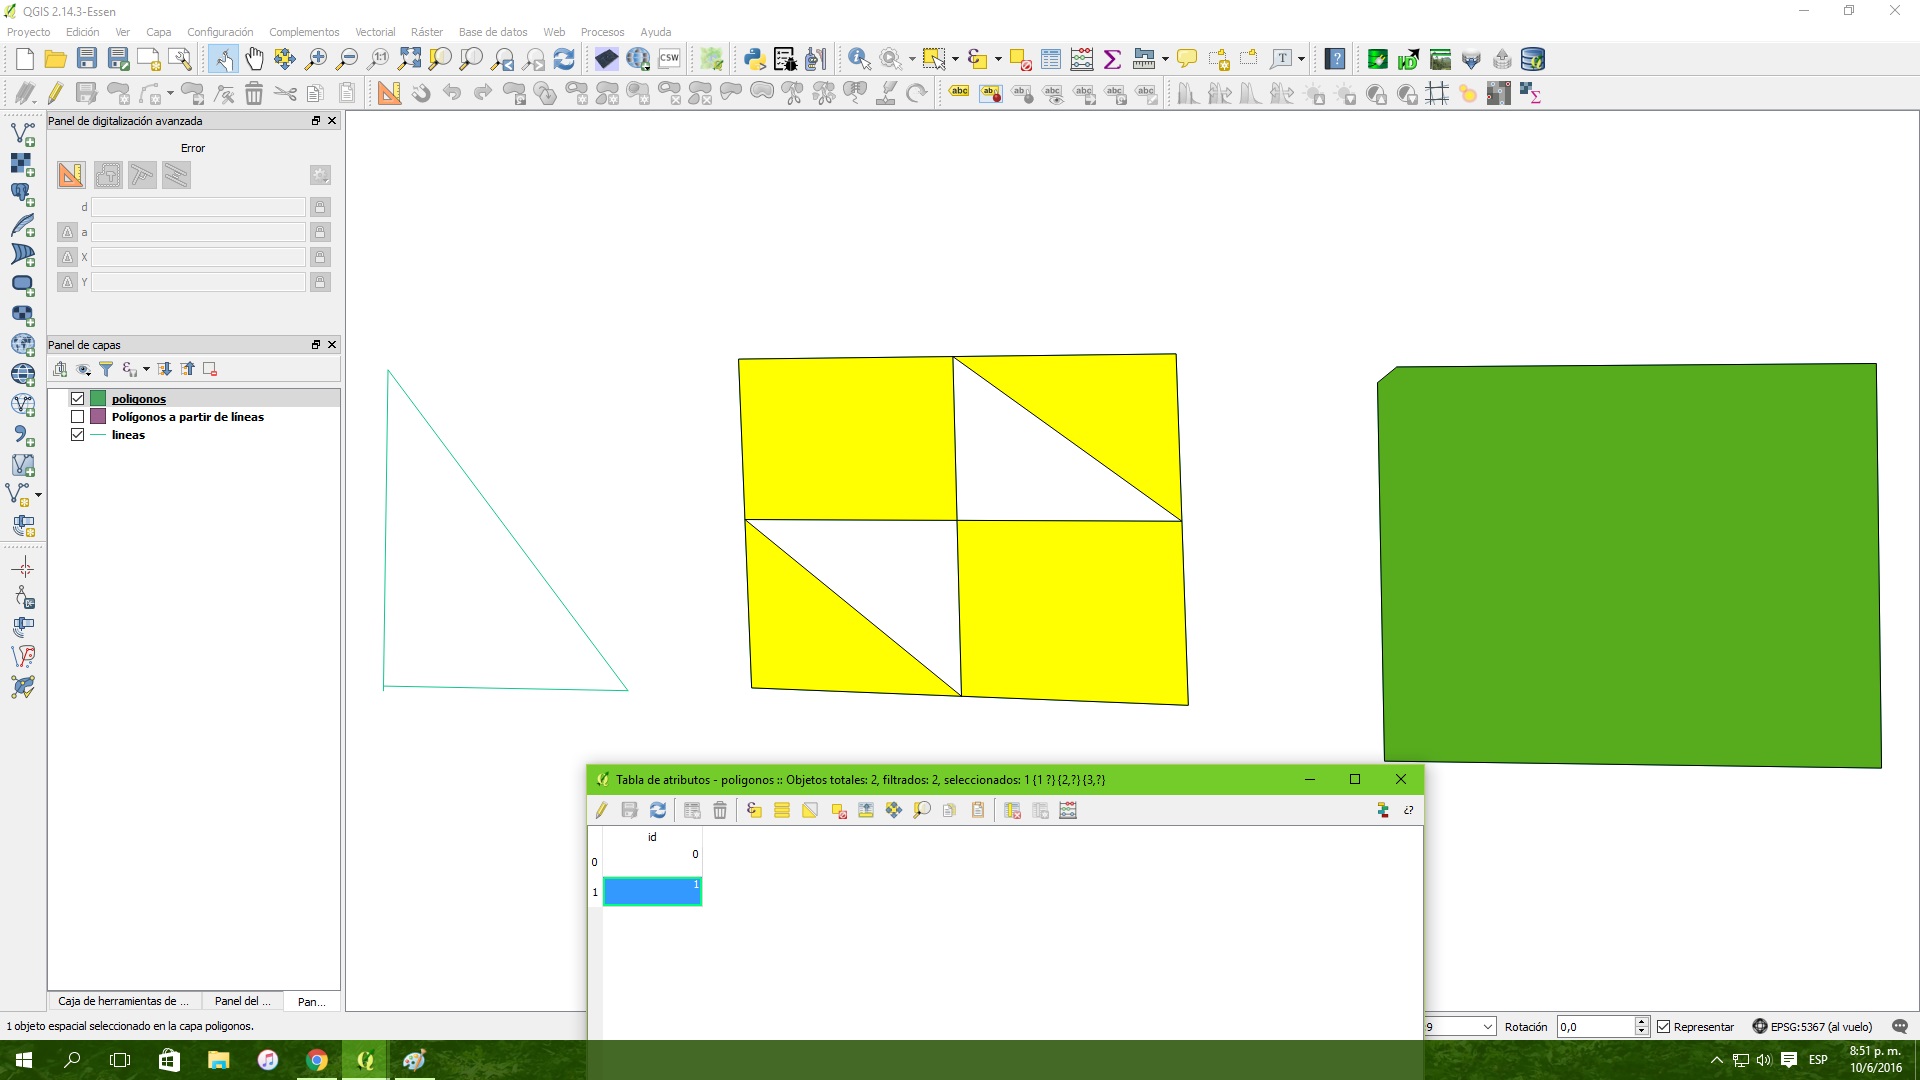Screen dimensions: 1920x1080
Task: Open the Ráster menu
Action: coord(427,32)
